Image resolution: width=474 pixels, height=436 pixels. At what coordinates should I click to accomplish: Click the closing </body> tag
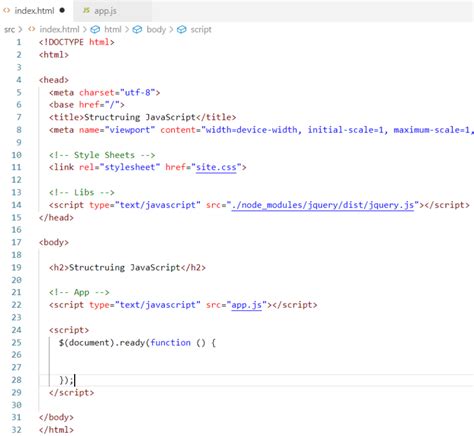56,417
